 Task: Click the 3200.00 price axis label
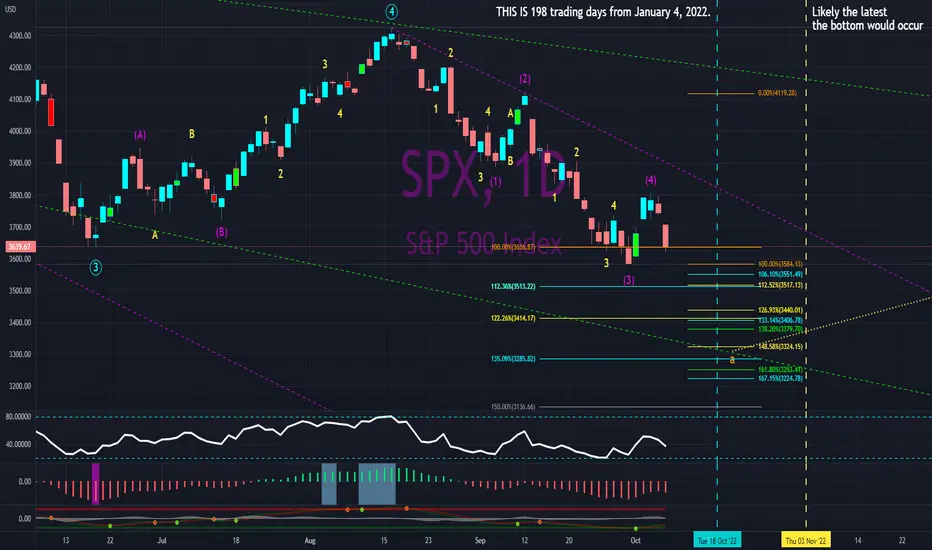pos(20,386)
